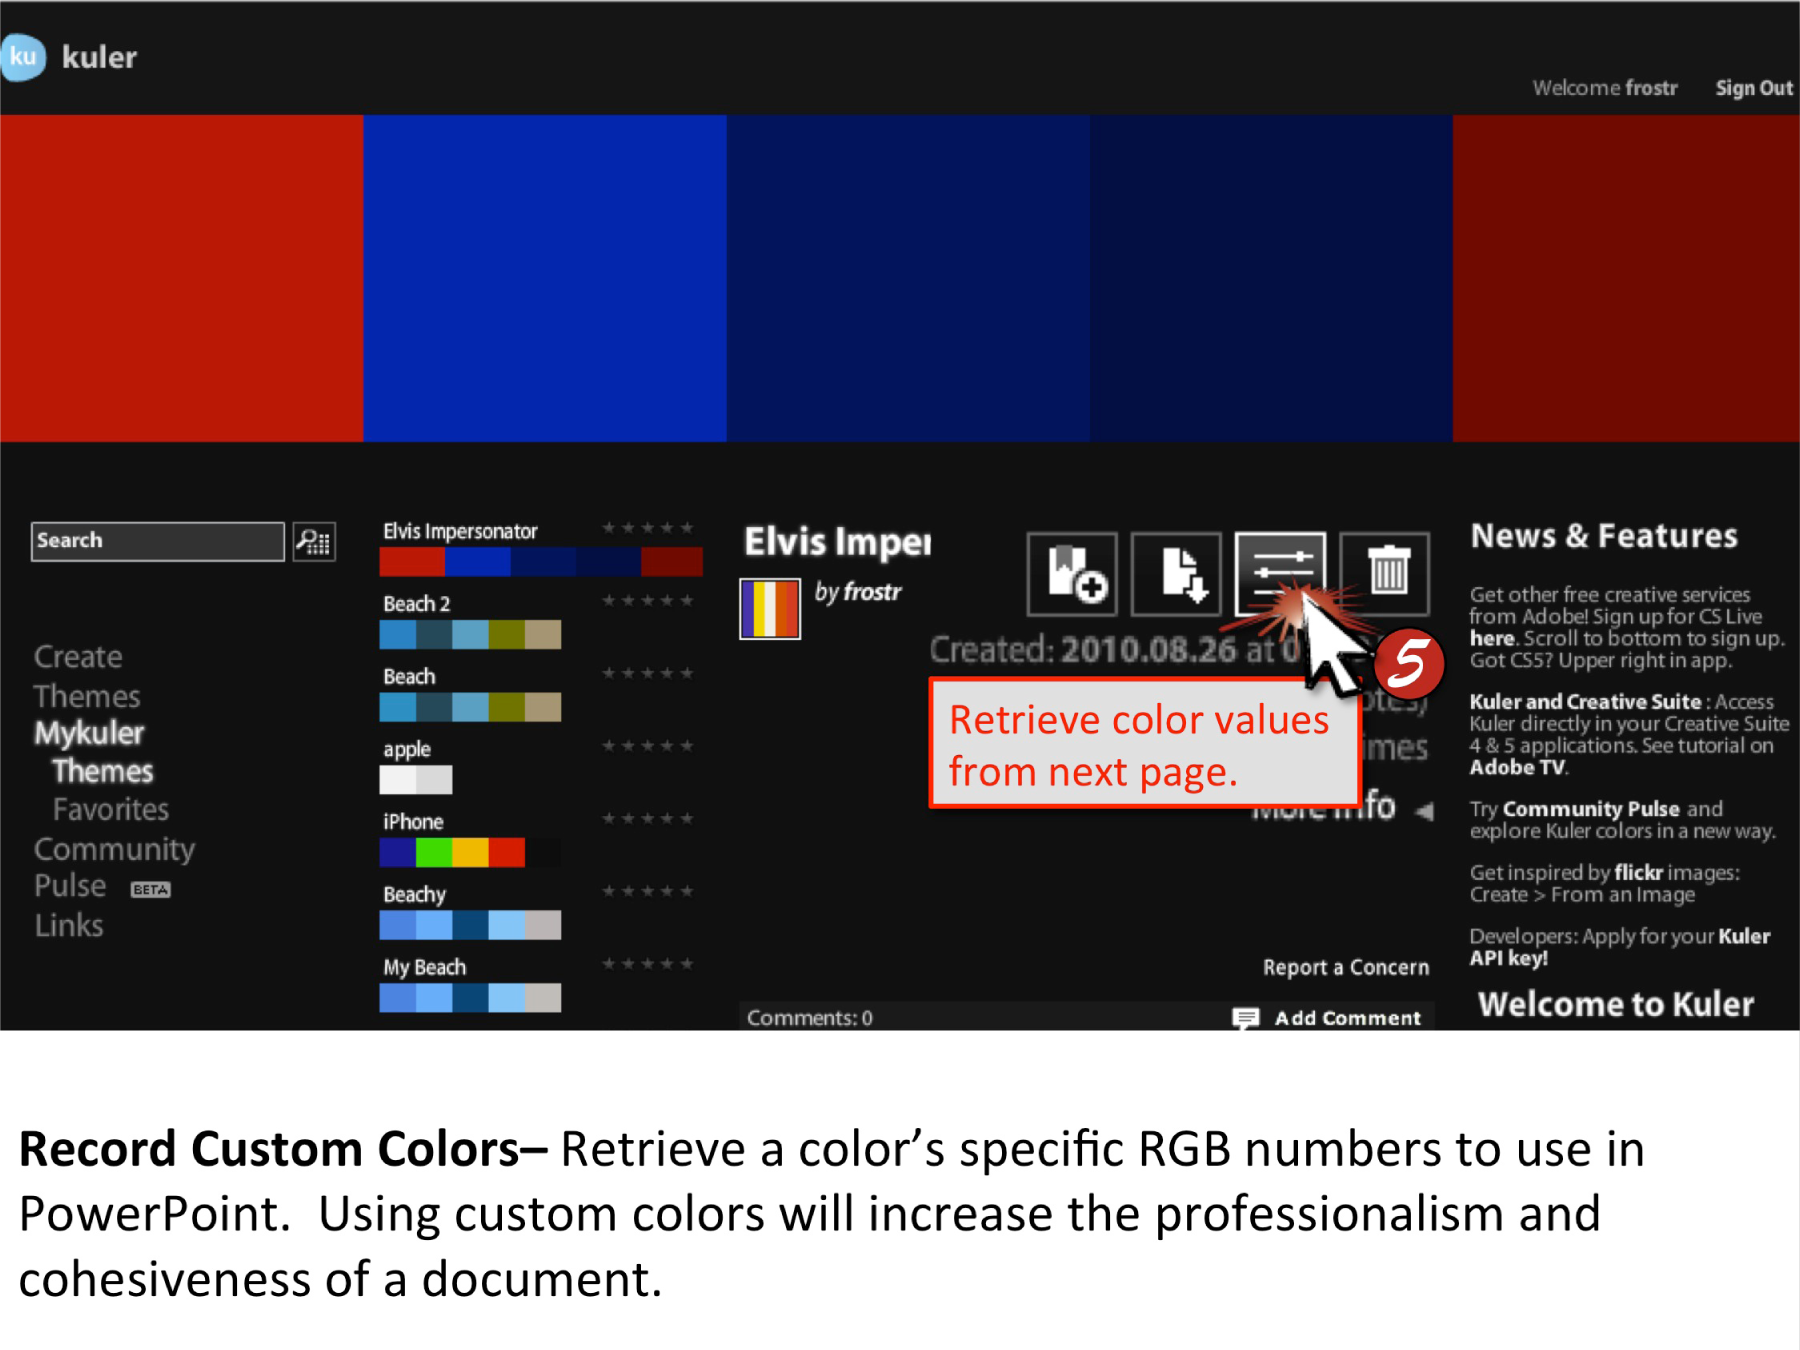
Task: Click the Kuler API key link
Action: click(1620, 947)
